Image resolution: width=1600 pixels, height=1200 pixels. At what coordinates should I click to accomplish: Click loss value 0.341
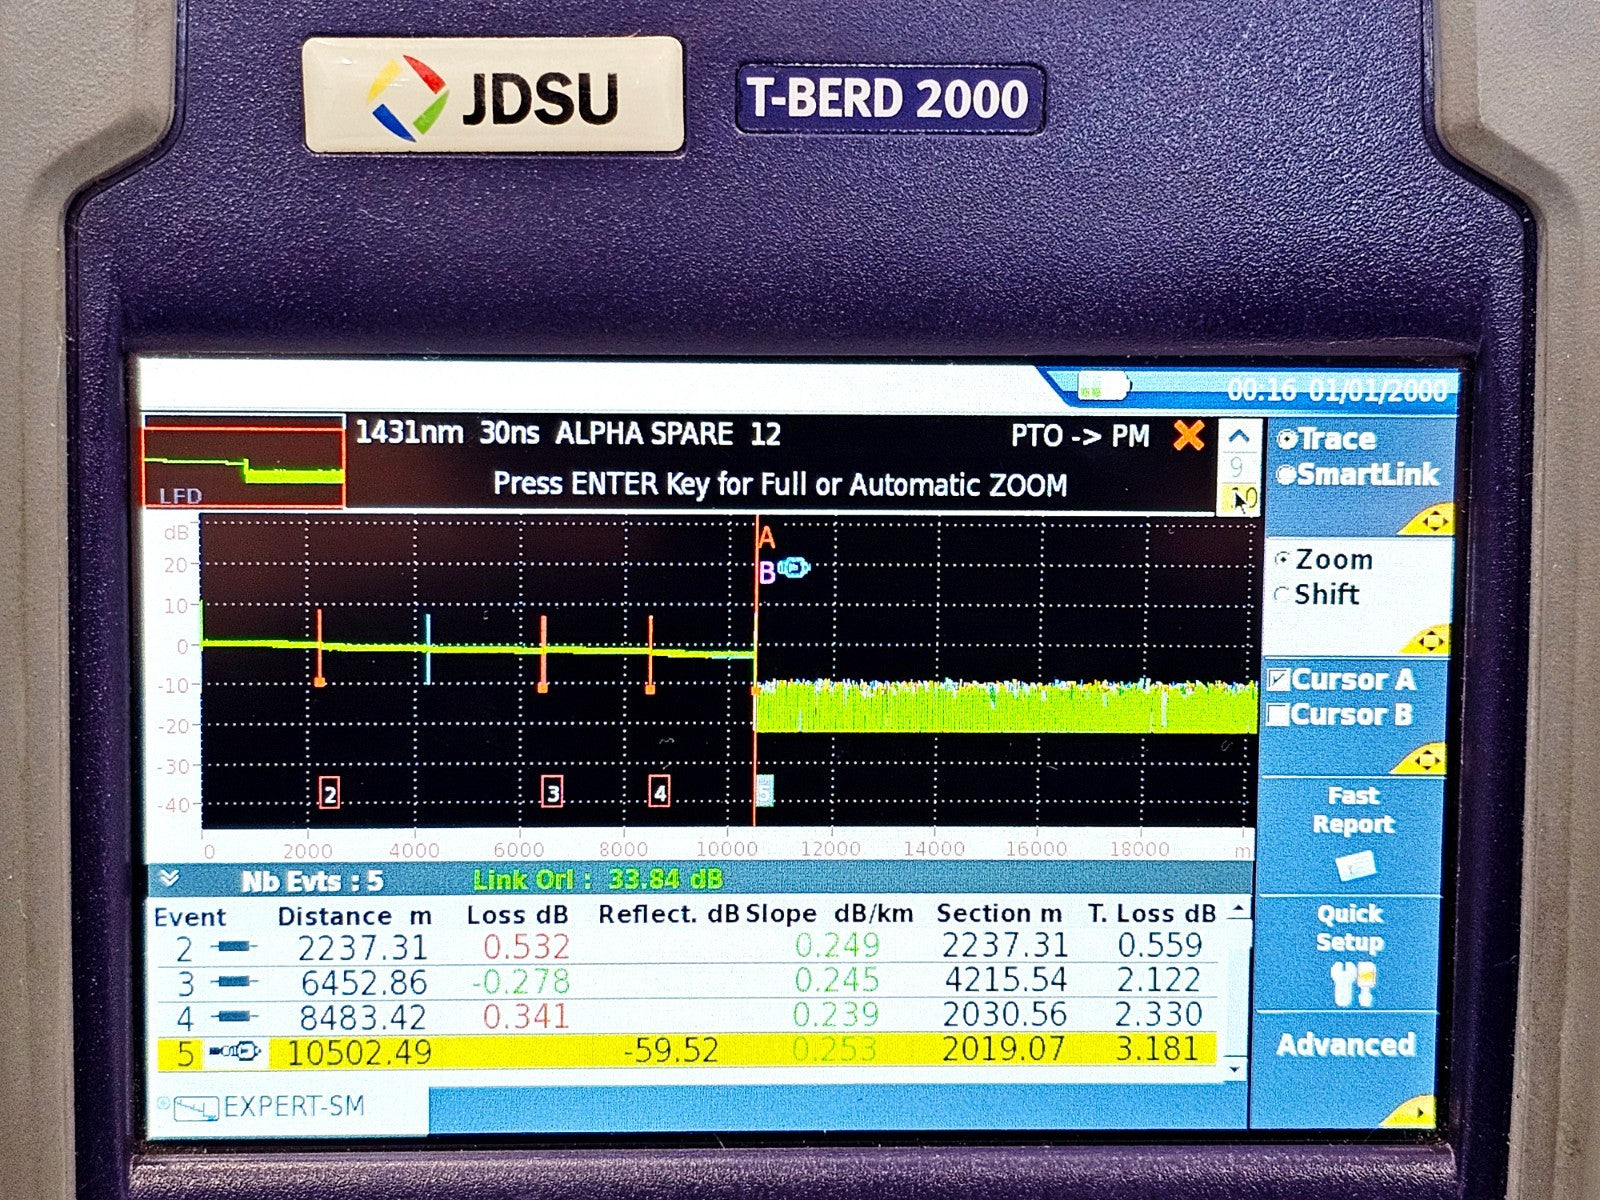click(526, 1016)
